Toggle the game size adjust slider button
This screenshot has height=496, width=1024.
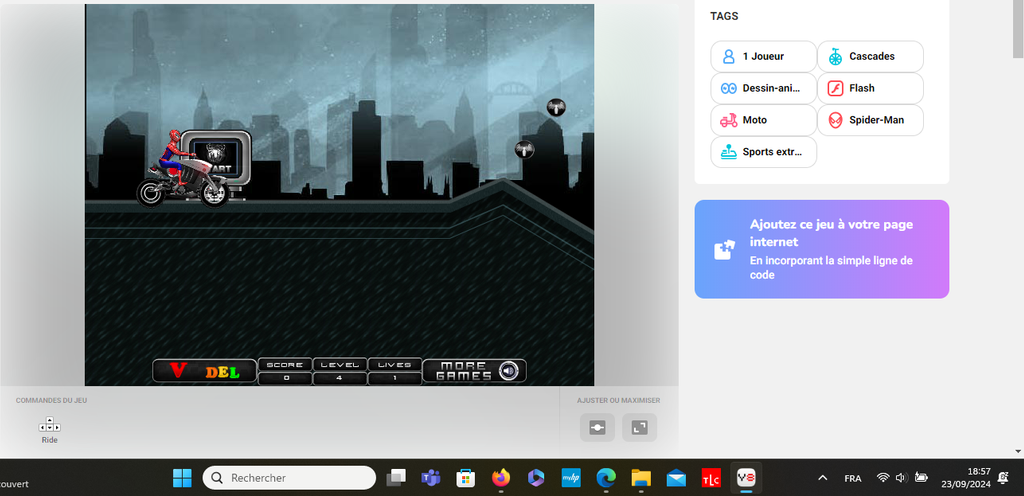point(597,427)
